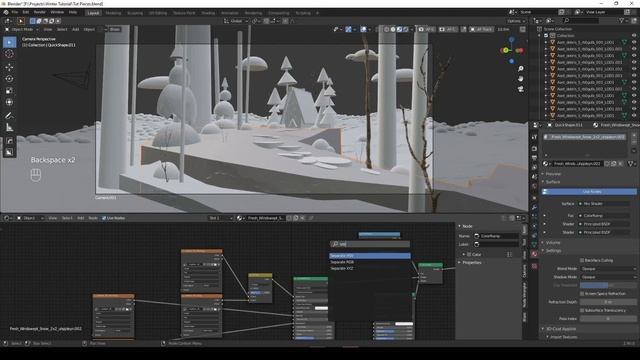Screen dimensions: 640x360
Task: Open the Material properties tab
Action: pos(534,254)
